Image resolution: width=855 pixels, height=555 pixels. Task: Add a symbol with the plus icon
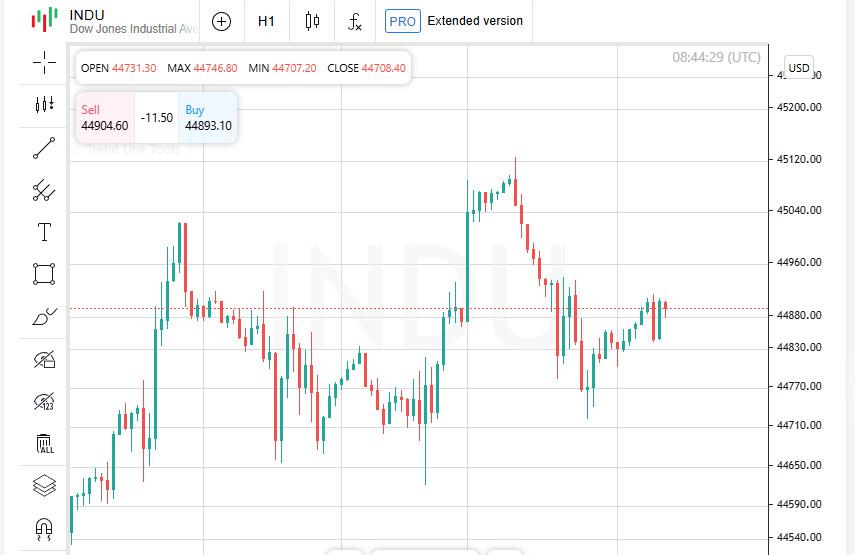pyautogui.click(x=221, y=21)
